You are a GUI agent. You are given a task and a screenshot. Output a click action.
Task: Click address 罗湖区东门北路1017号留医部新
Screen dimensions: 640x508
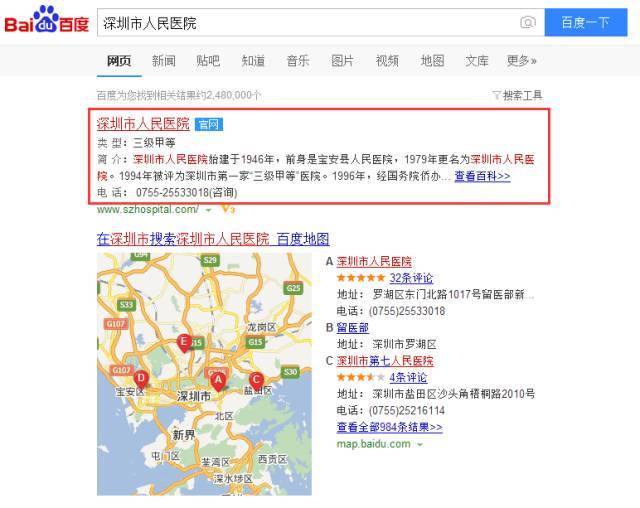point(453,295)
